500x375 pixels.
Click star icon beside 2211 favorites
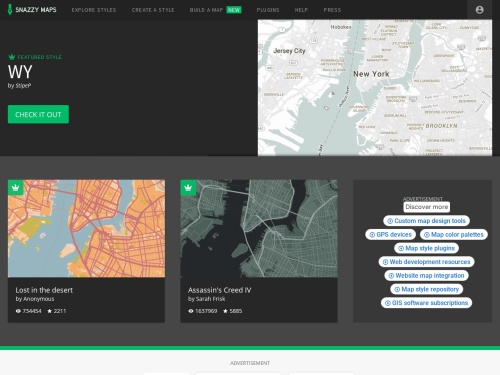click(50, 311)
